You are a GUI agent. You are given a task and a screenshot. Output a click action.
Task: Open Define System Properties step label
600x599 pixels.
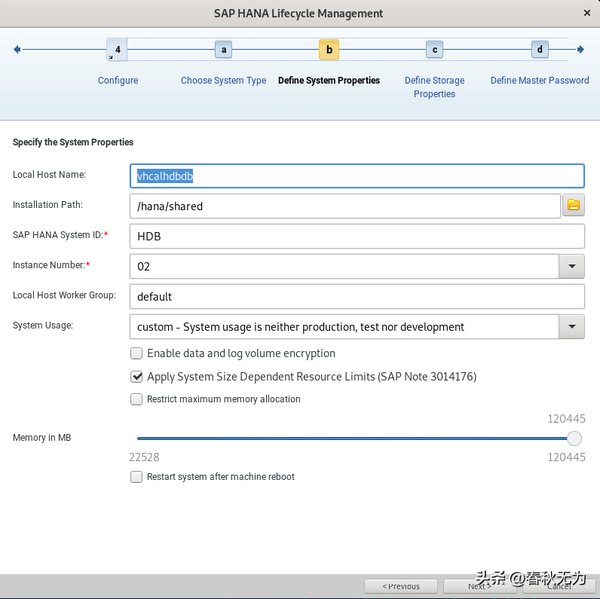click(329, 80)
